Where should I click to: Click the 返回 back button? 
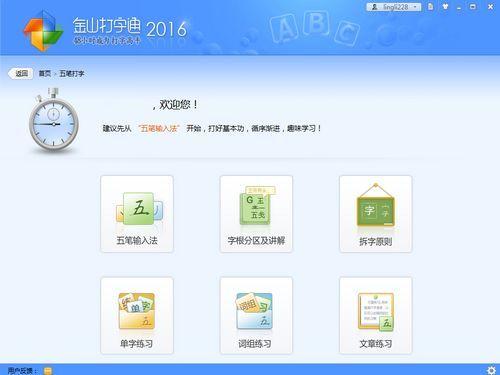[21, 73]
